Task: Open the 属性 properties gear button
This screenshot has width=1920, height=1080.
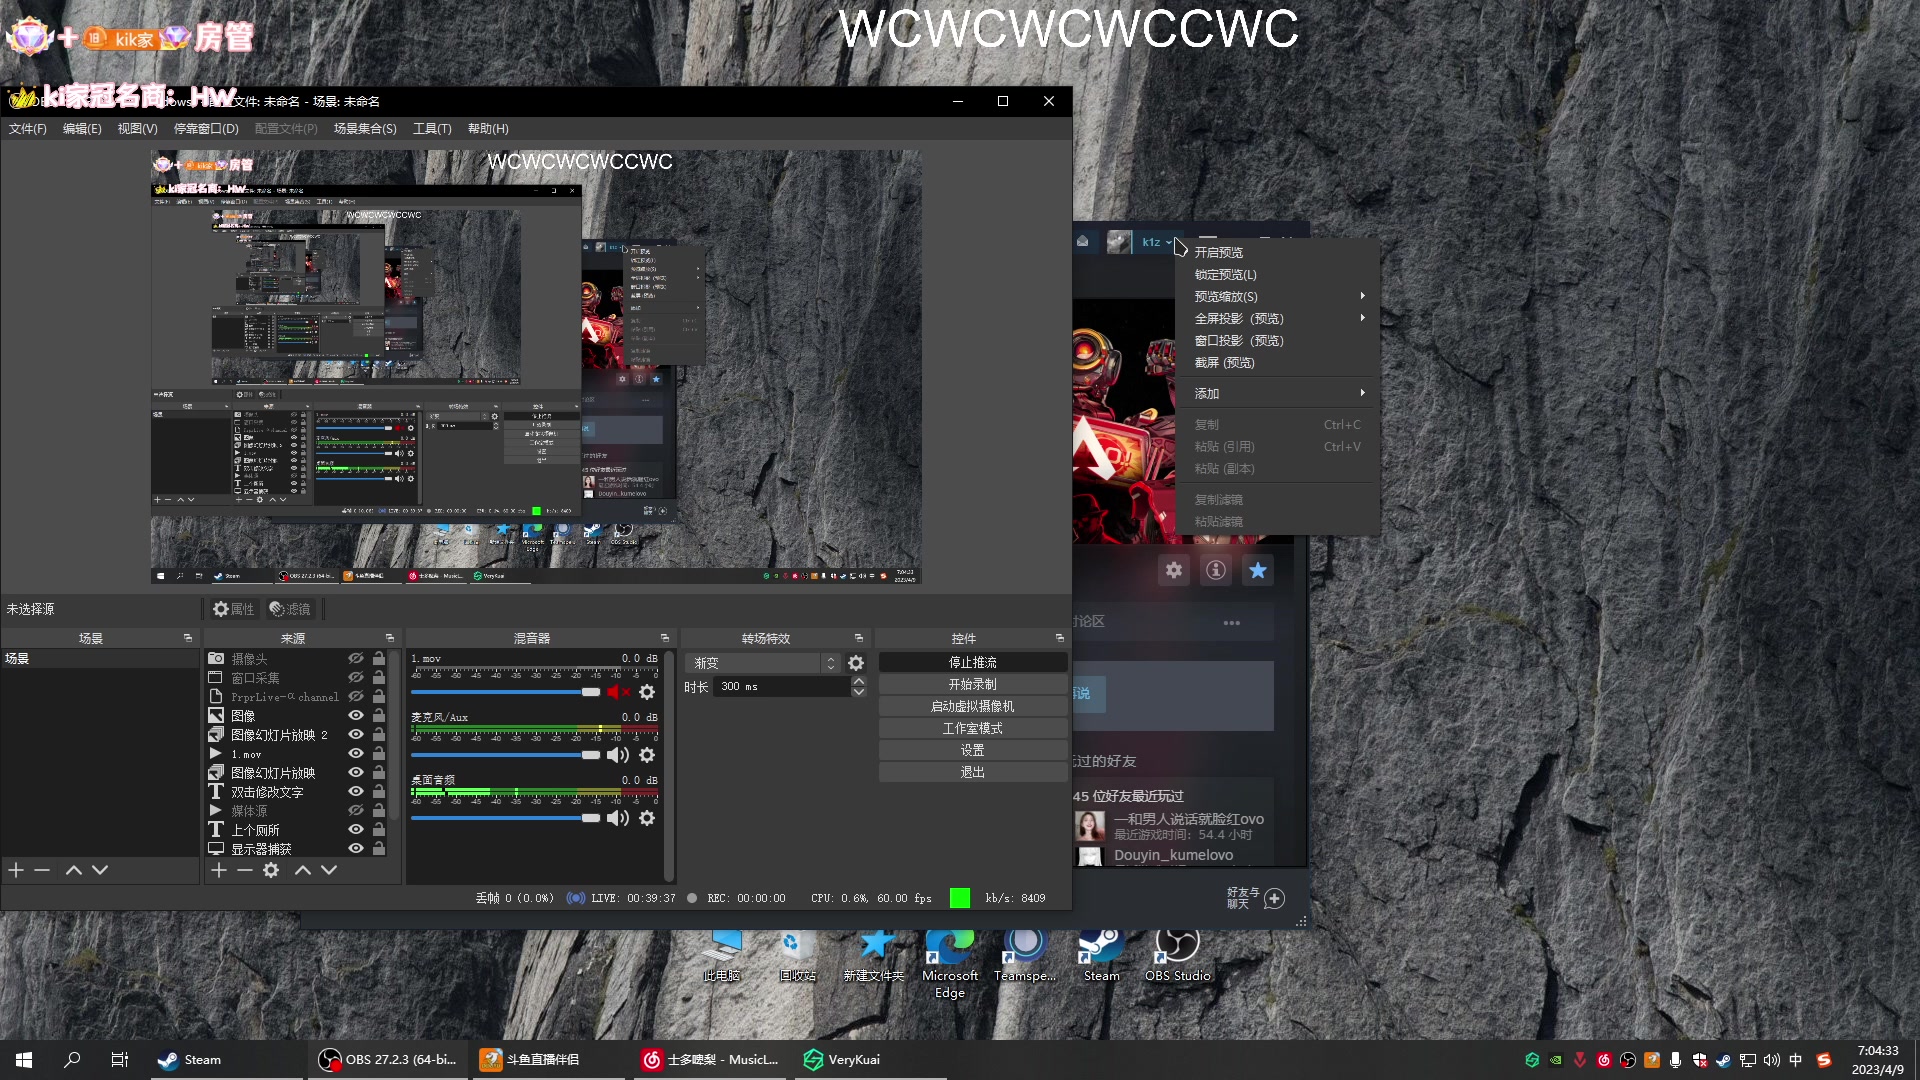Action: tap(233, 609)
